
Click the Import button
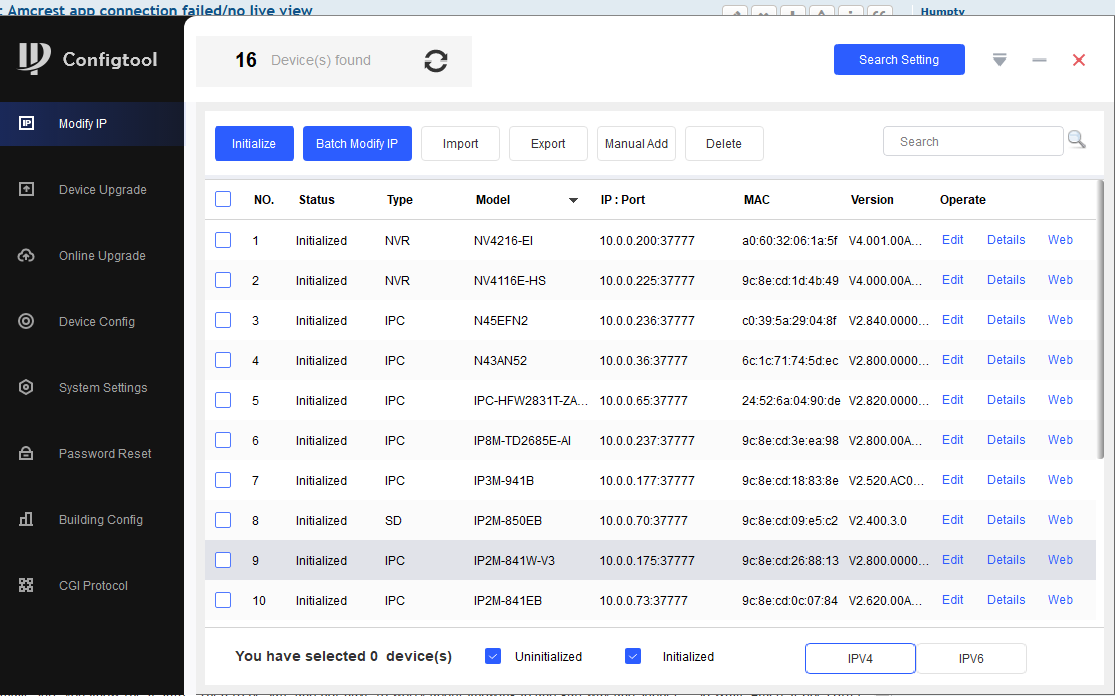click(460, 144)
